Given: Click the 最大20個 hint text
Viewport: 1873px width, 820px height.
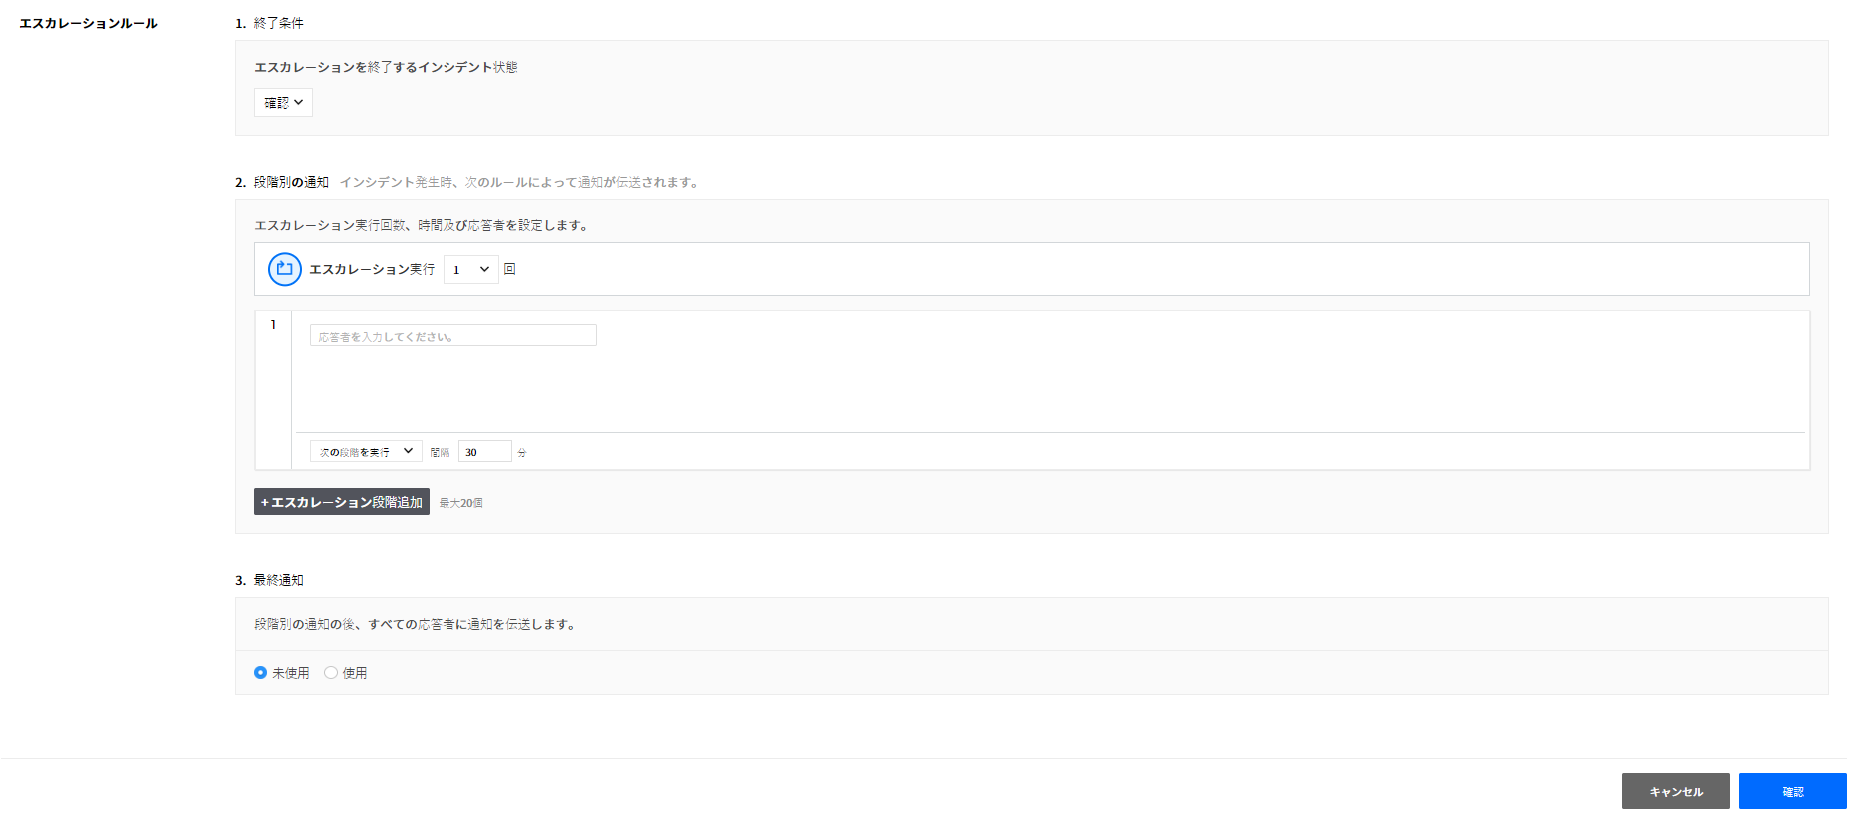Looking at the screenshot, I should pyautogui.click(x=461, y=503).
